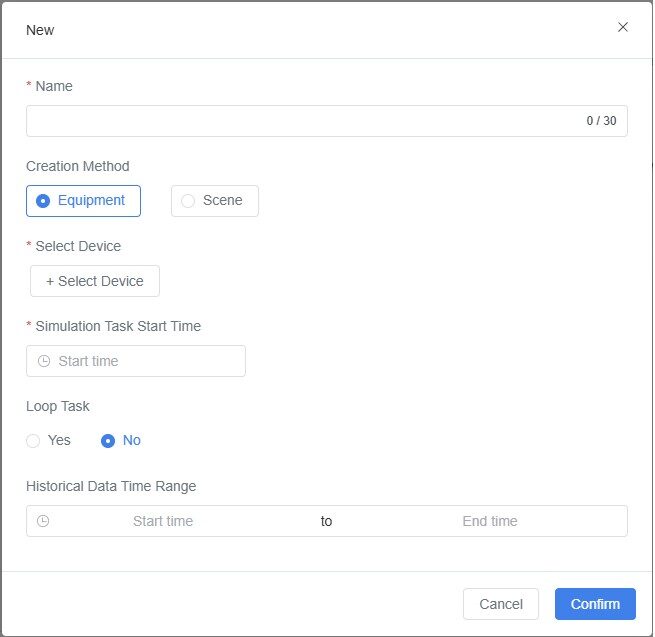Select Equipment as the creation method
The height and width of the screenshot is (637, 655).
click(x=83, y=201)
